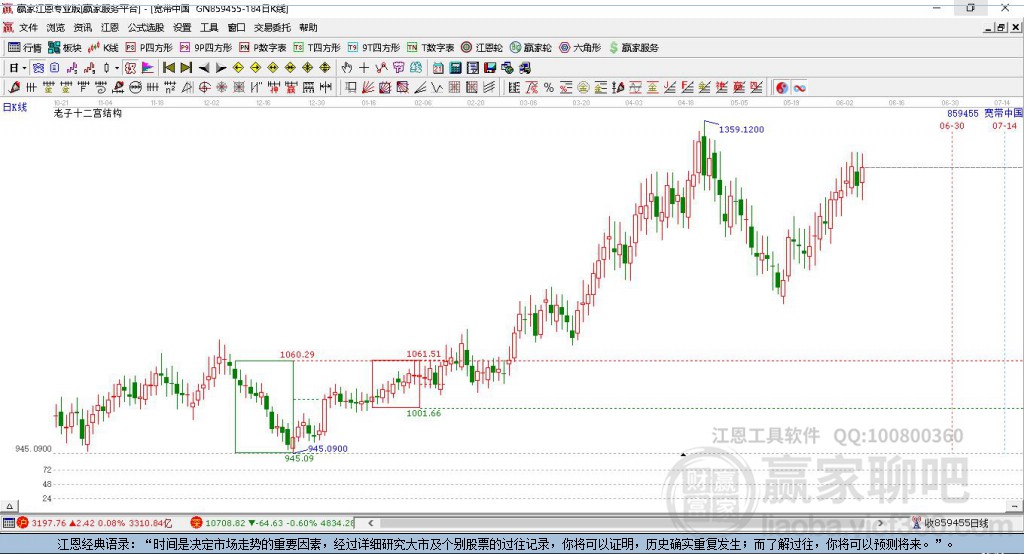Click the colorful flag icon
Image resolution: width=1024 pixels, height=554 pixels.
148,68
